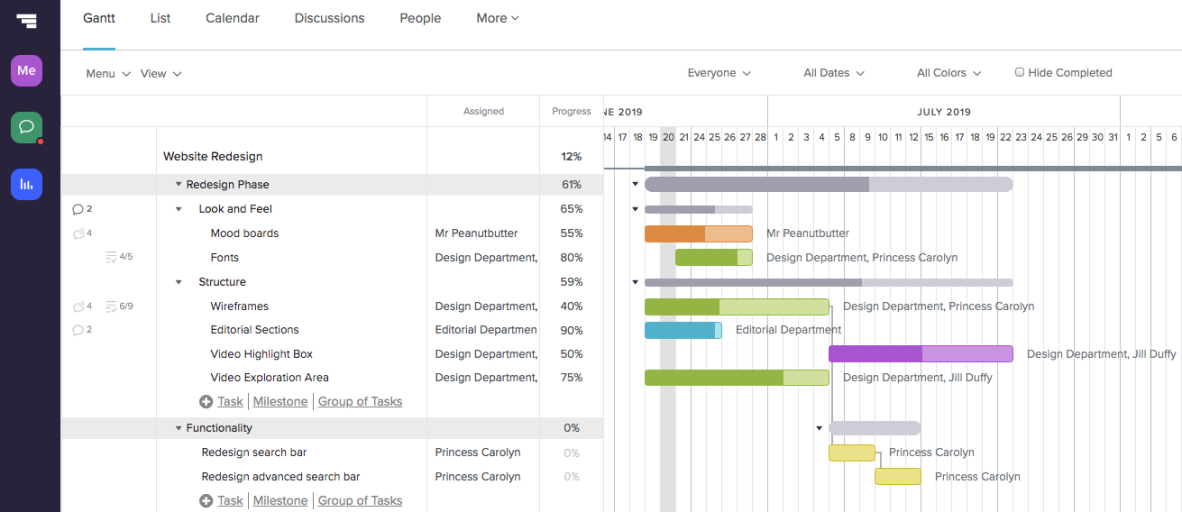This screenshot has height=512, width=1182.
Task: Click Milestone link under Structure tasks
Action: 280,402
